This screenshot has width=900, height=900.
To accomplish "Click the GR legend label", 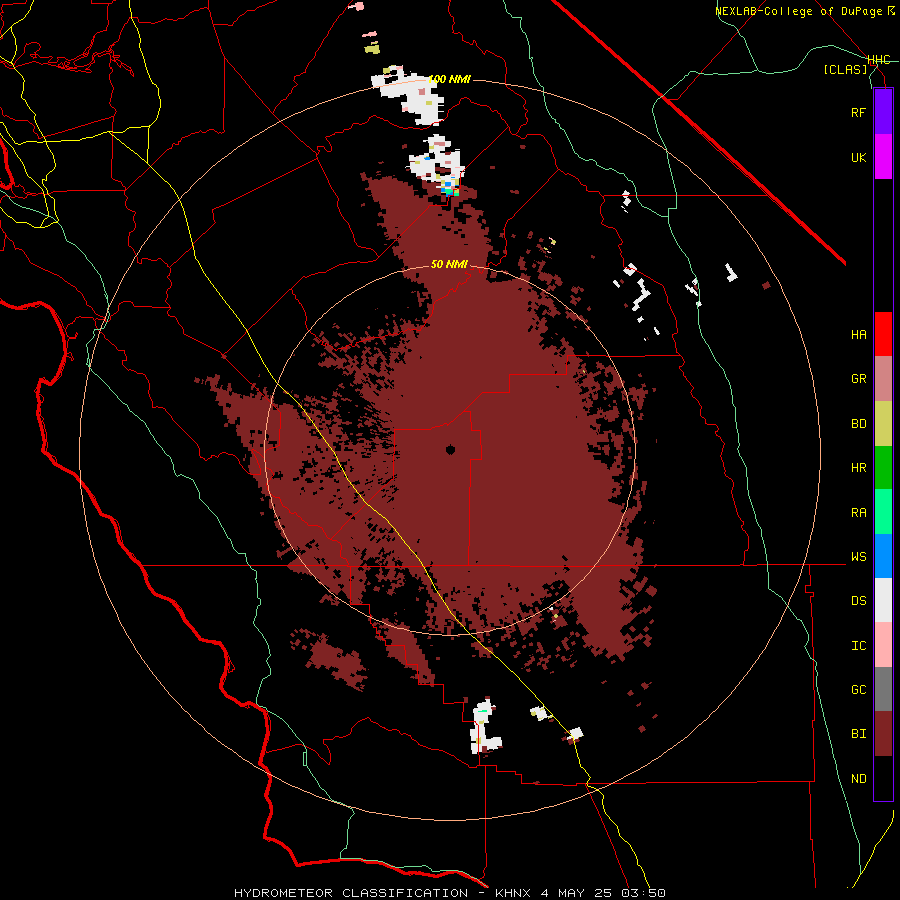I will coord(858,379).
